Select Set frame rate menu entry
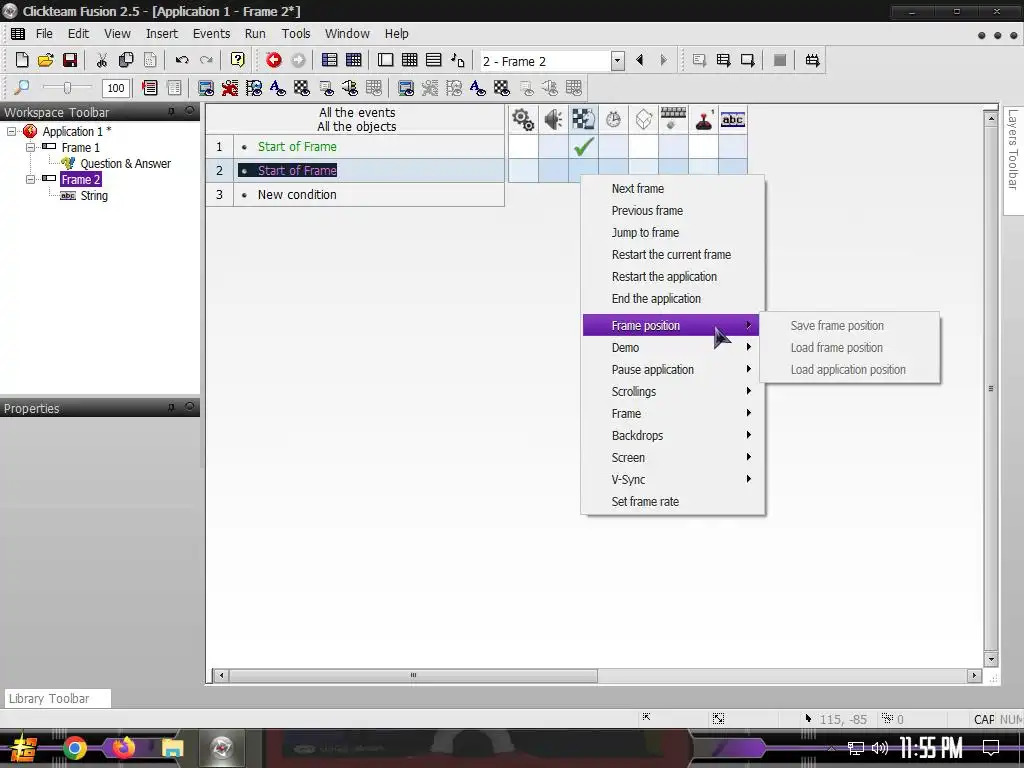 [x=673, y=502]
